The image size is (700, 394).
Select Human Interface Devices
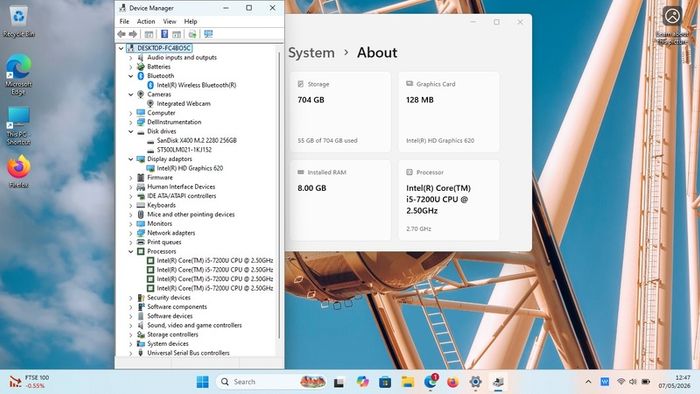pos(181,187)
